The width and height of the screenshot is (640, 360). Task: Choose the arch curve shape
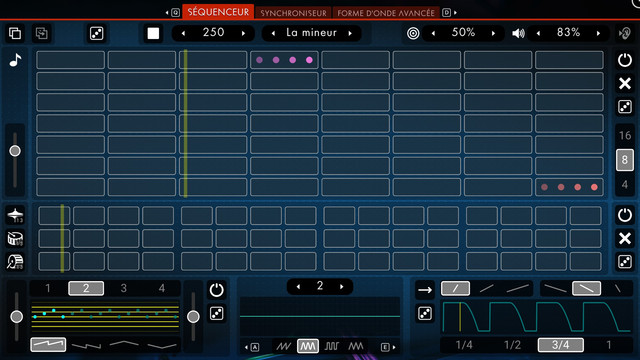click(x=124, y=344)
